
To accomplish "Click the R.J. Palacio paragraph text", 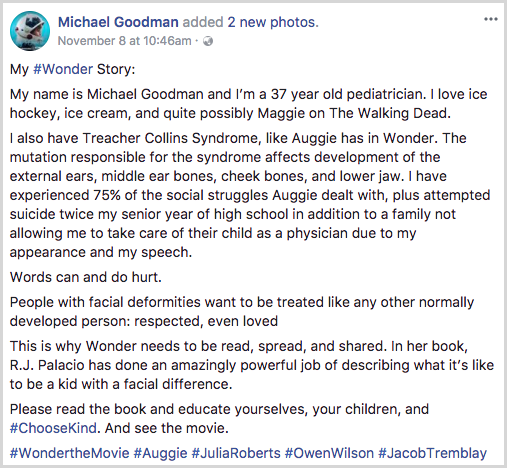I will click(x=252, y=365).
